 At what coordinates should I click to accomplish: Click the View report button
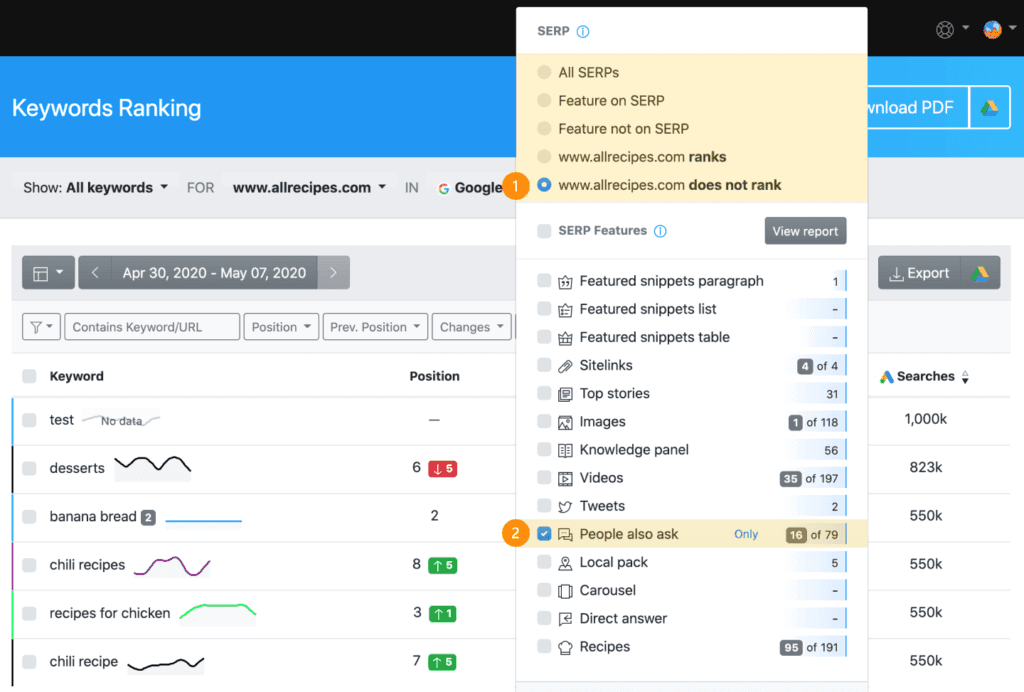tap(805, 231)
